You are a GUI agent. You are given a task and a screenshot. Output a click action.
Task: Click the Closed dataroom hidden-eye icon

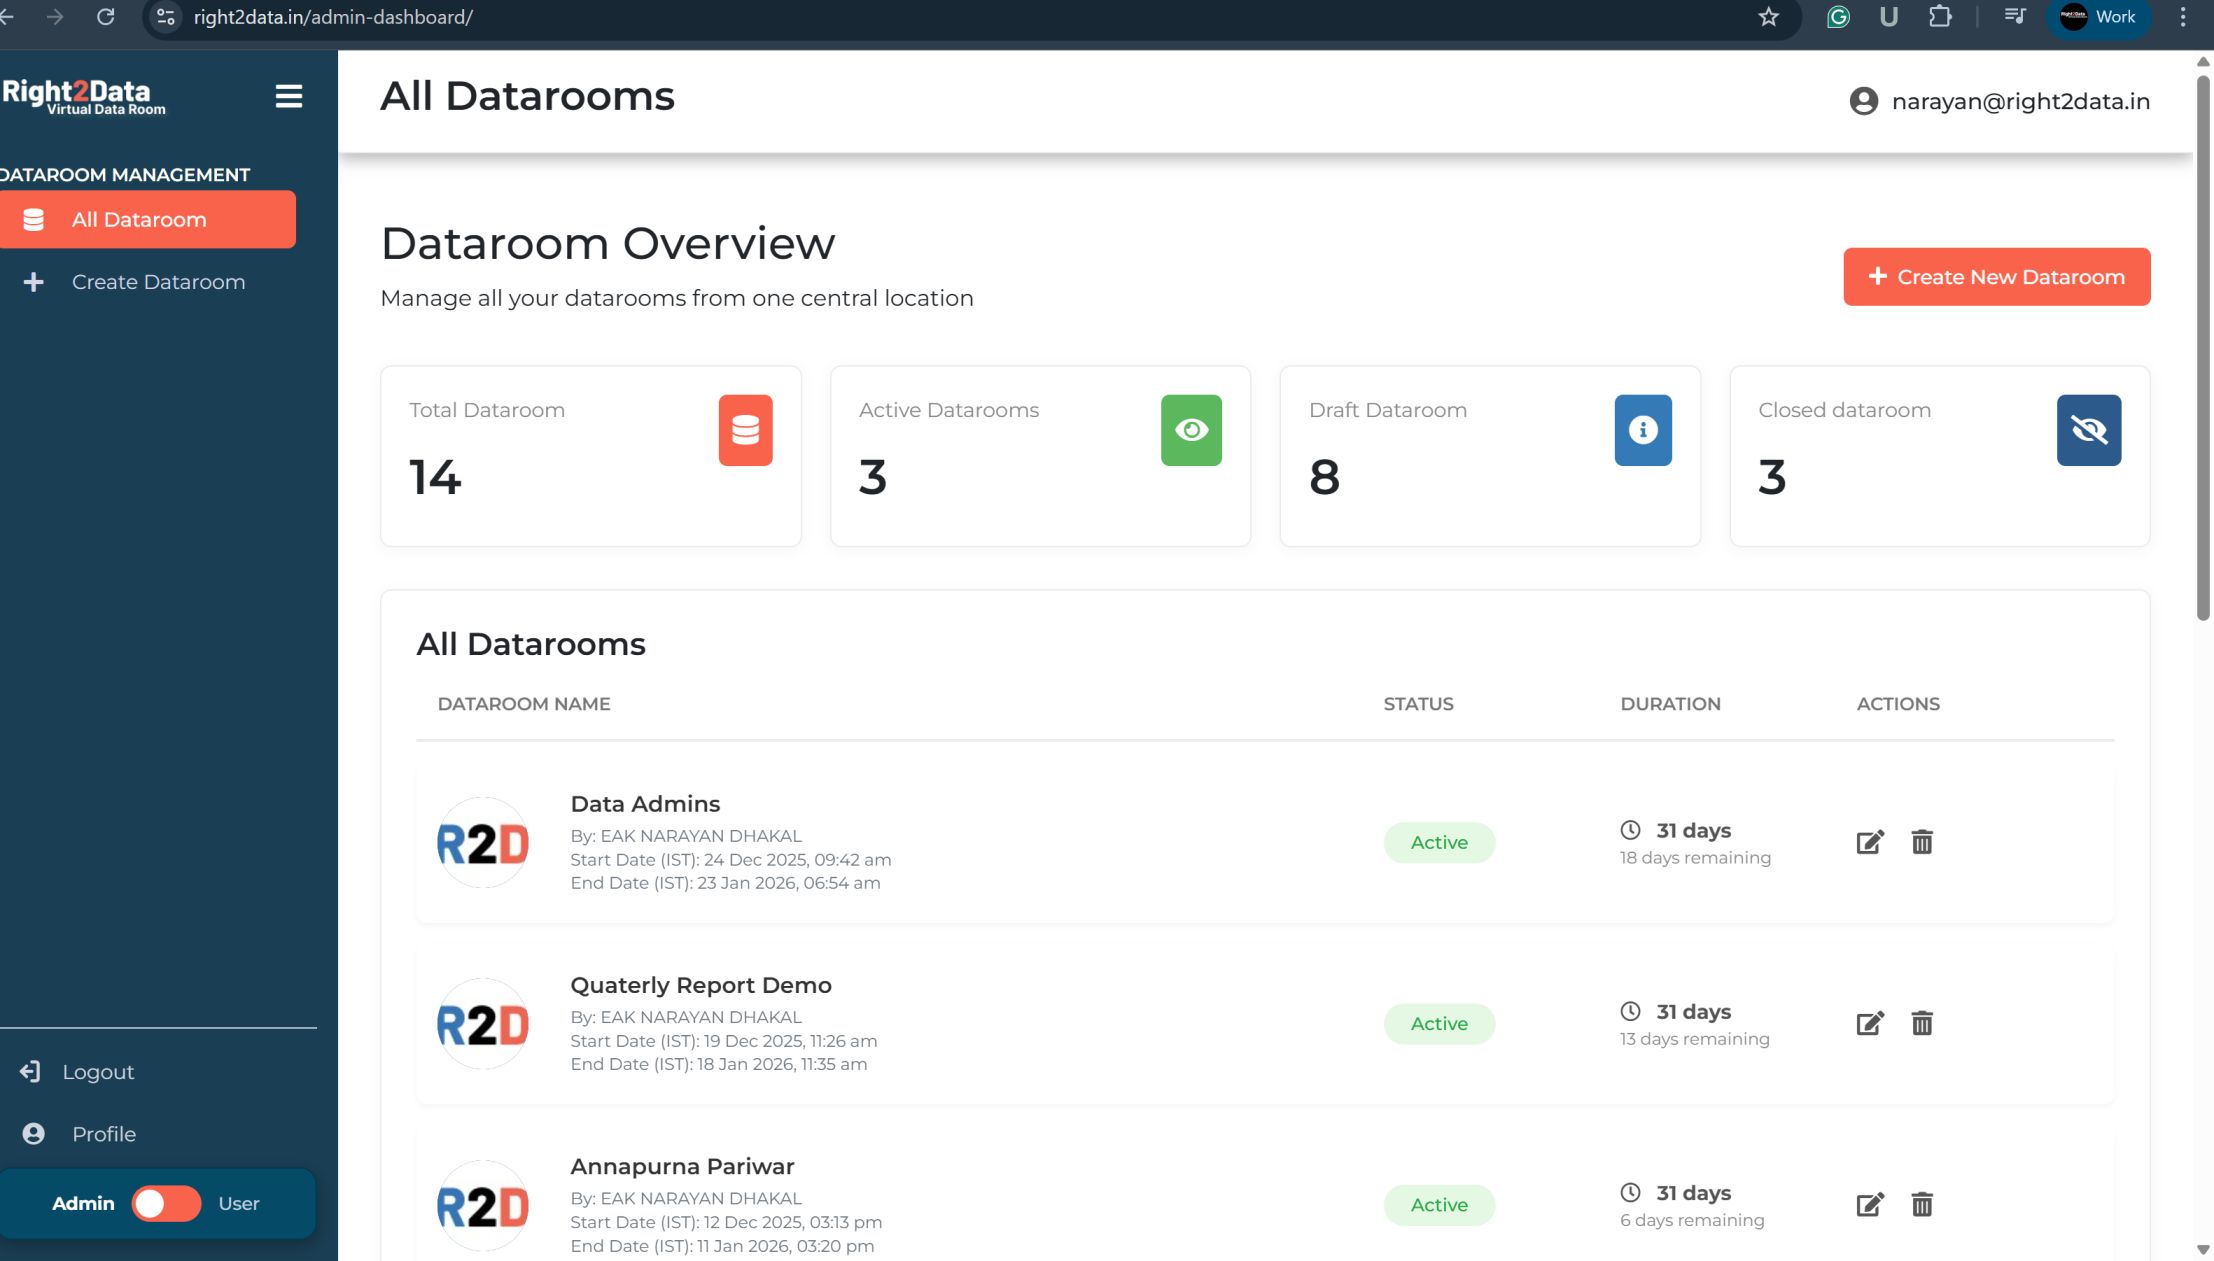[2088, 430]
